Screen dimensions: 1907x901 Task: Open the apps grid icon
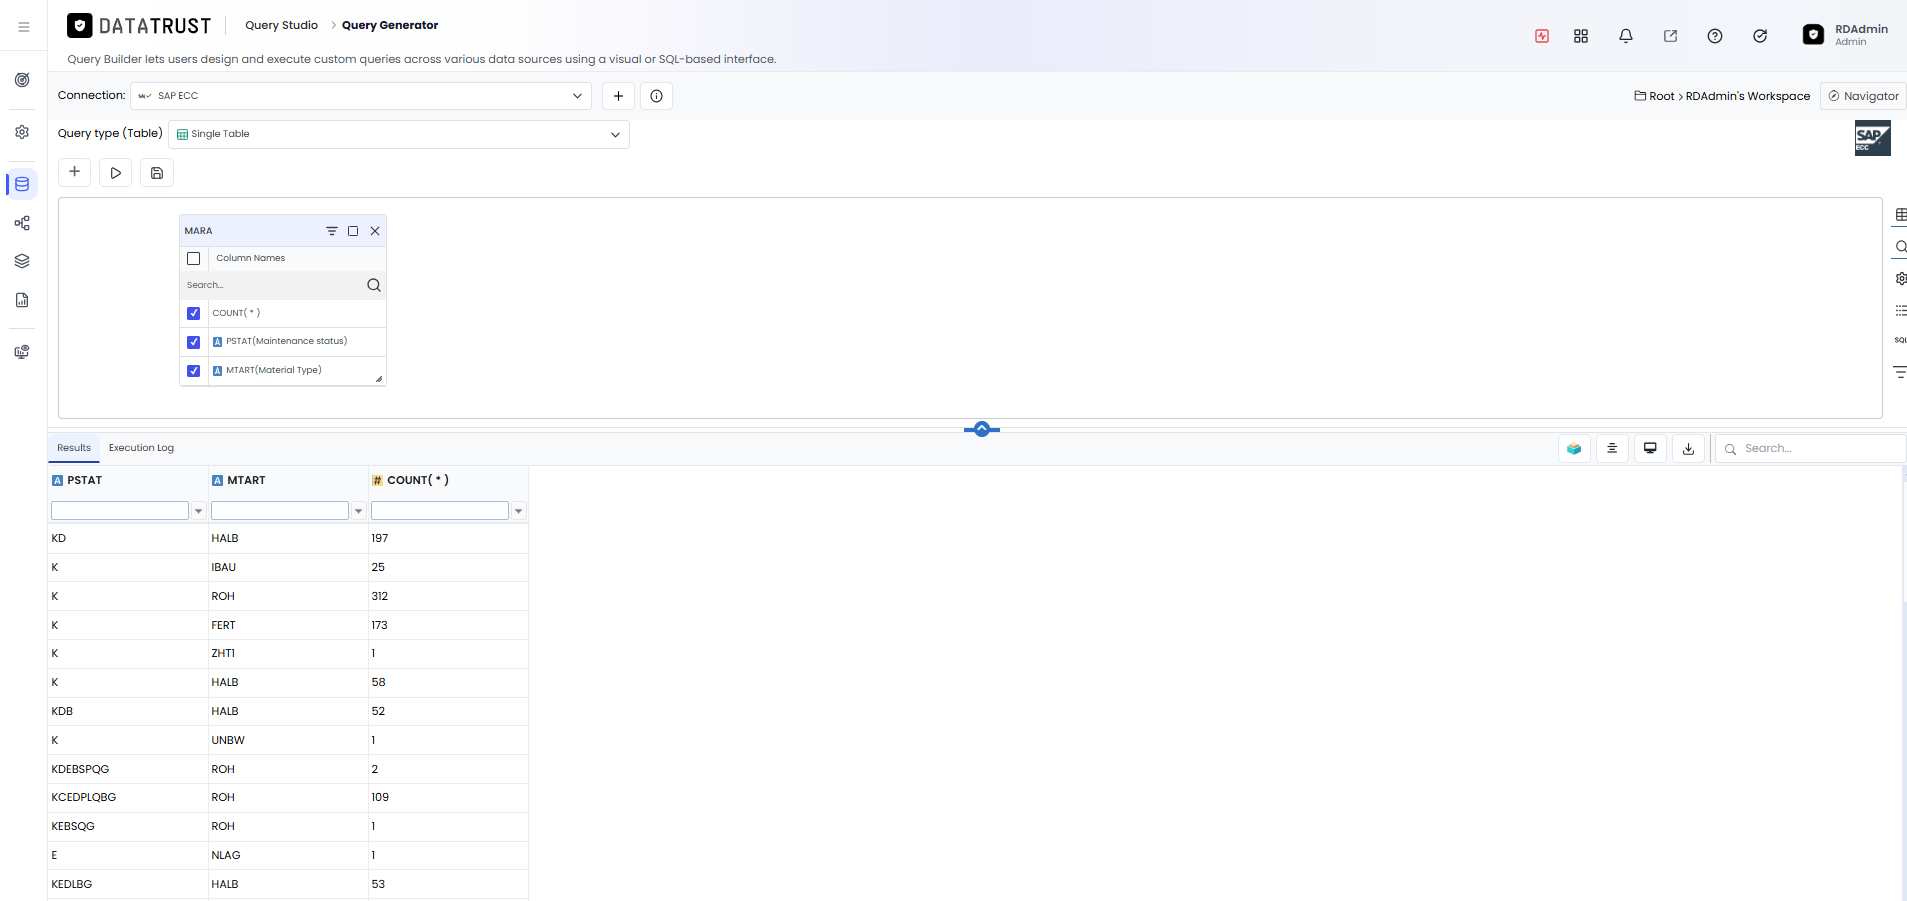click(x=1581, y=36)
